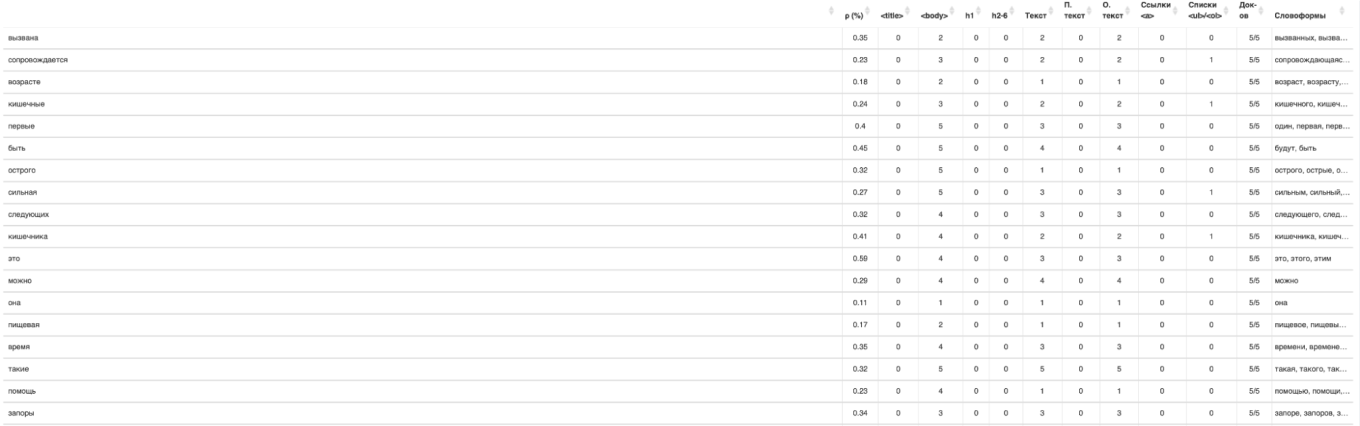This screenshot has height=426, width=1360.
Task: Click the word cell "пищевая"
Action: [24, 323]
